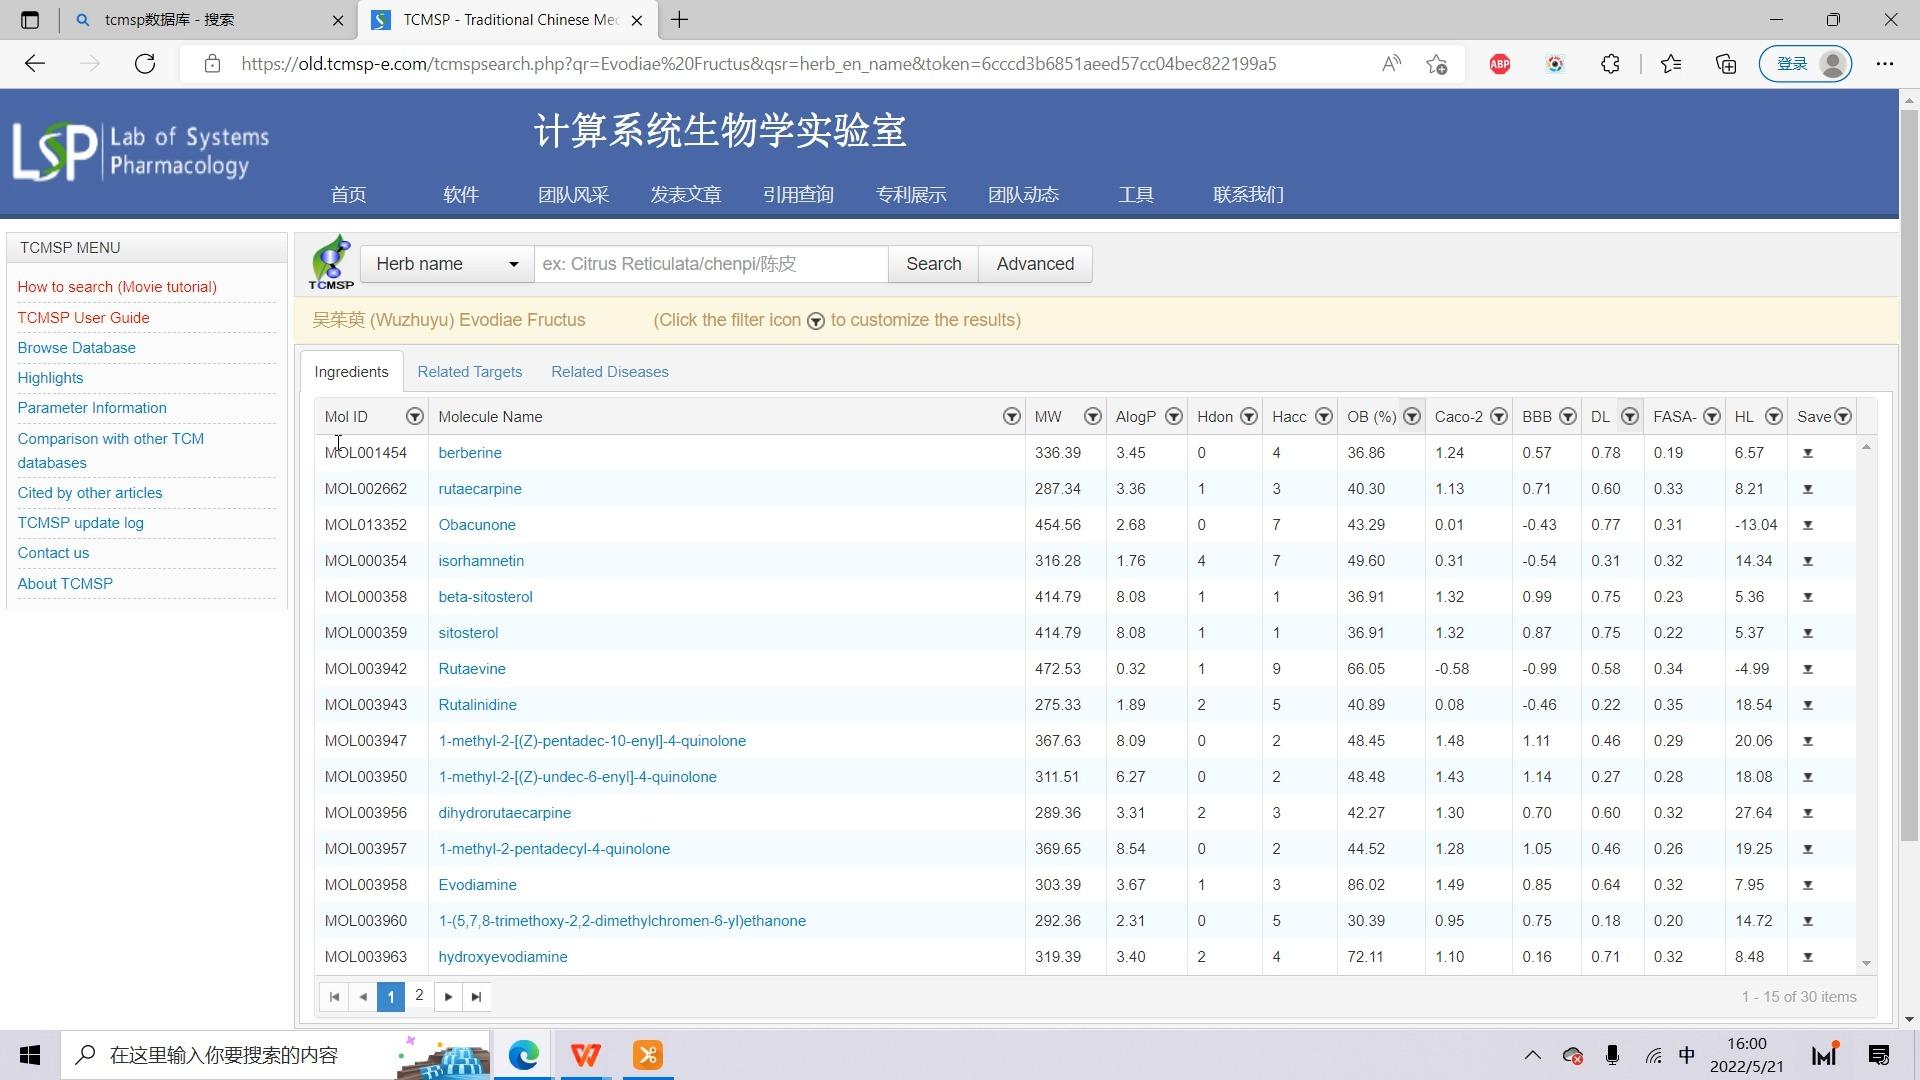This screenshot has height=1080, width=1920.
Task: Open the ABP adblocker extension icon
Action: pyautogui.click(x=1499, y=63)
